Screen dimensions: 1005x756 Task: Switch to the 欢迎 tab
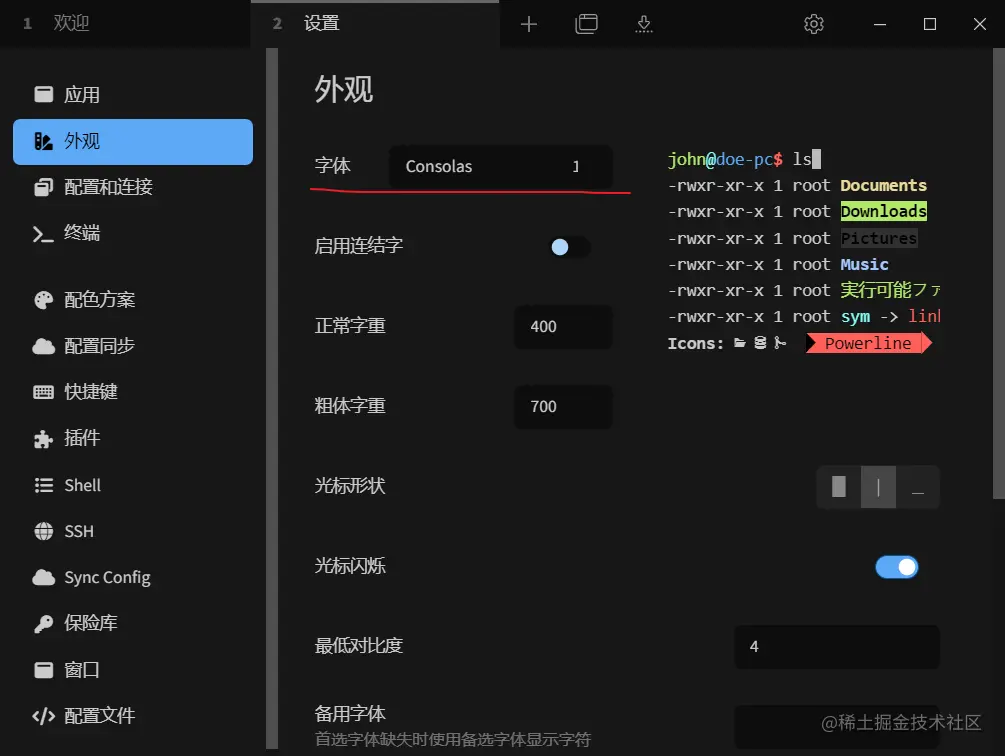pos(125,24)
